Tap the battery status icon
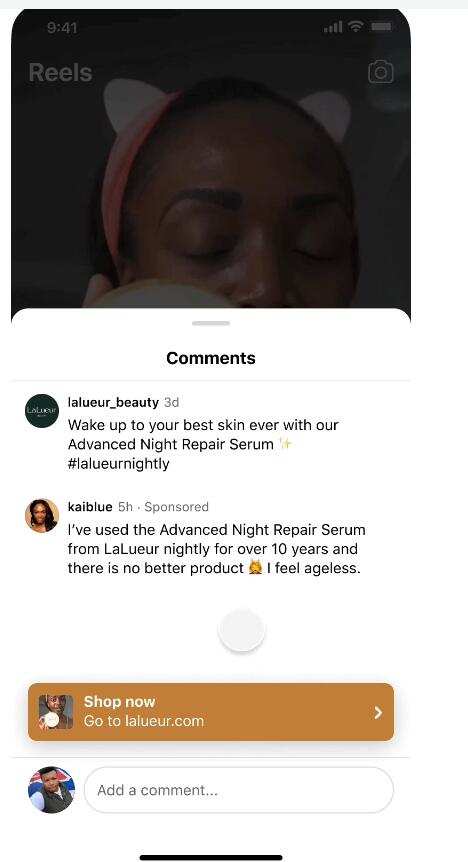The image size is (468, 862). 381,26
